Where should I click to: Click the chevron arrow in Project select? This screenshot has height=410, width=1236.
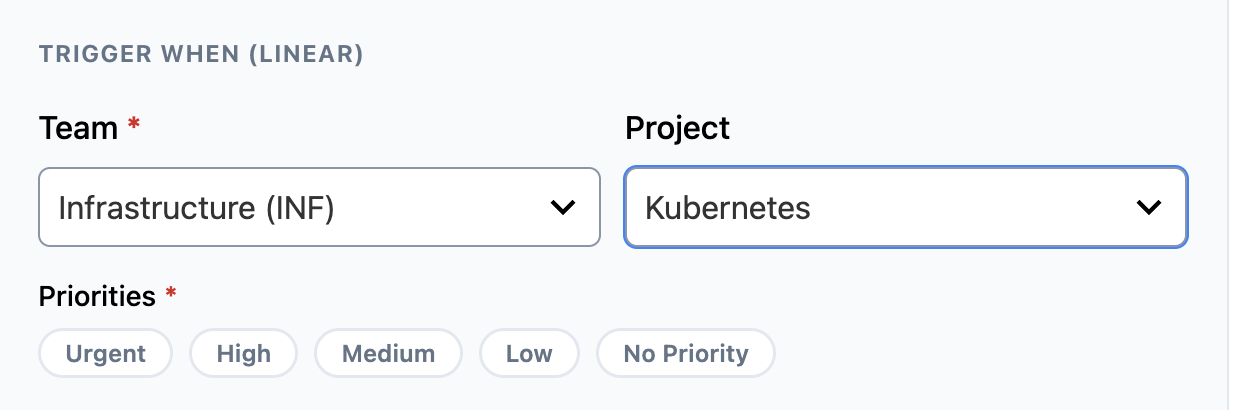[1149, 207]
